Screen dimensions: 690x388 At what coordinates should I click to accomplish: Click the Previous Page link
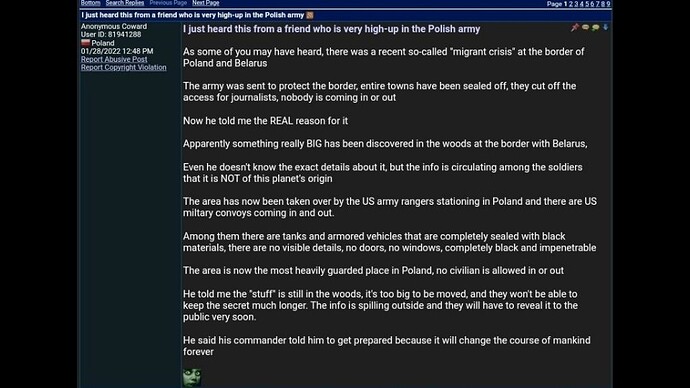(x=168, y=3)
